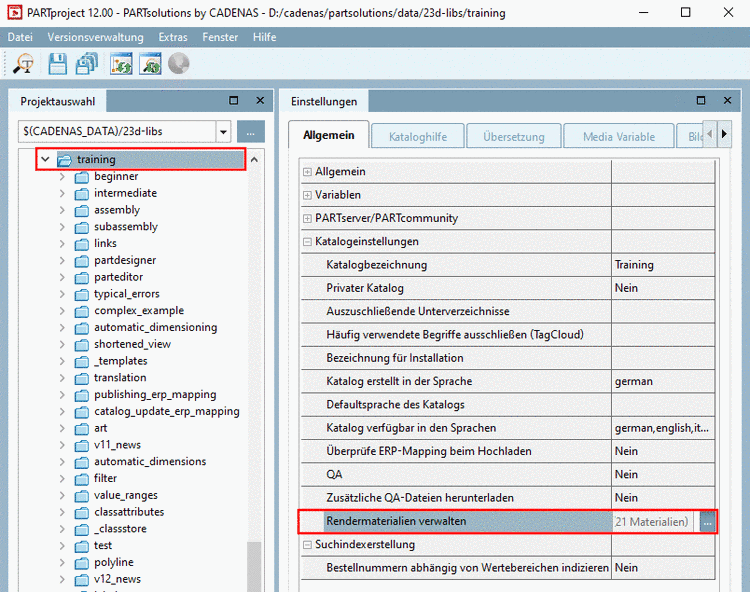Click the save all icon
Image resolution: width=750 pixels, height=592 pixels.
87,64
